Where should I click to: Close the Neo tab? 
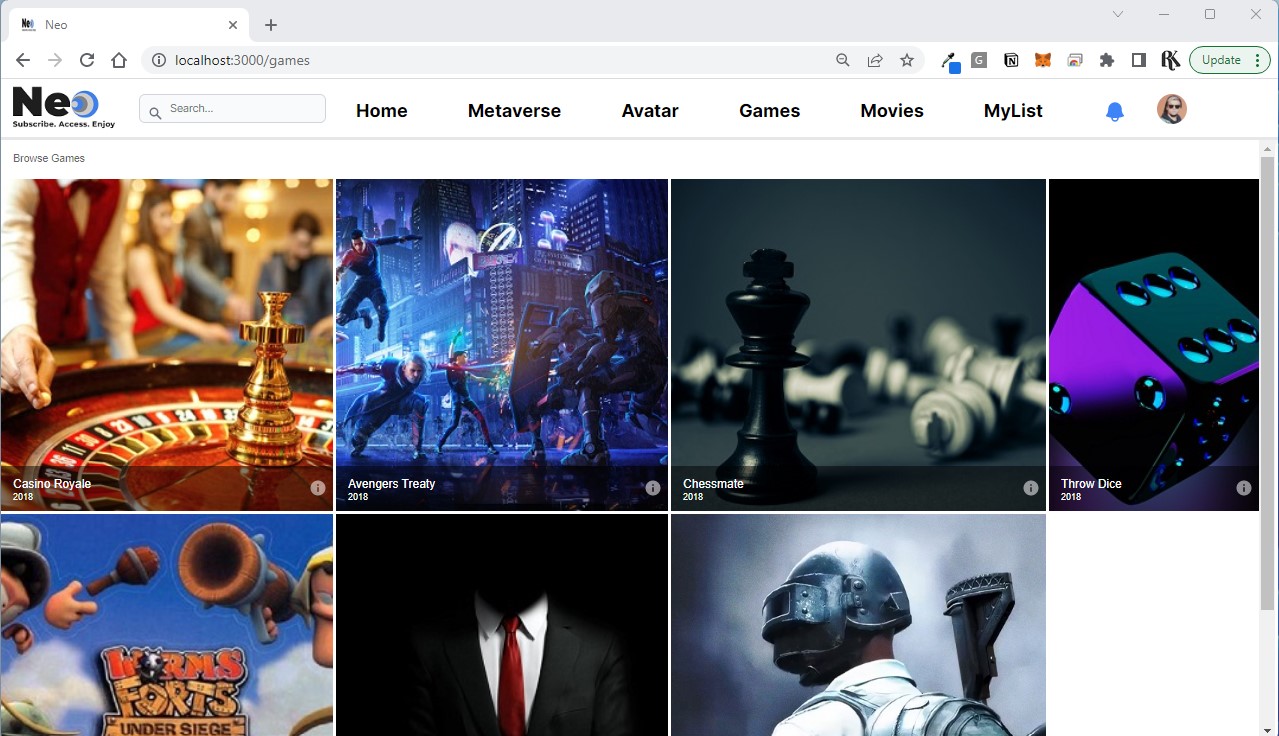tap(233, 25)
